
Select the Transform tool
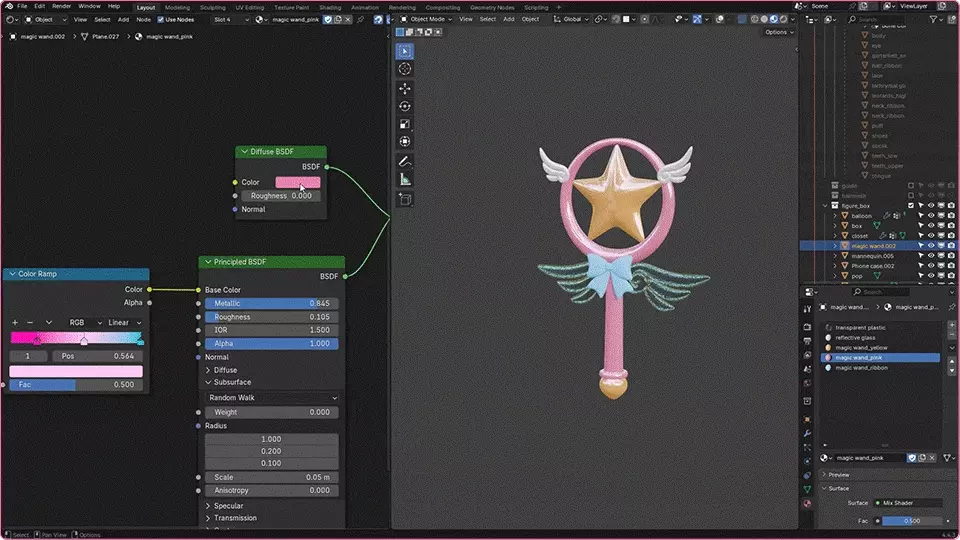click(405, 142)
